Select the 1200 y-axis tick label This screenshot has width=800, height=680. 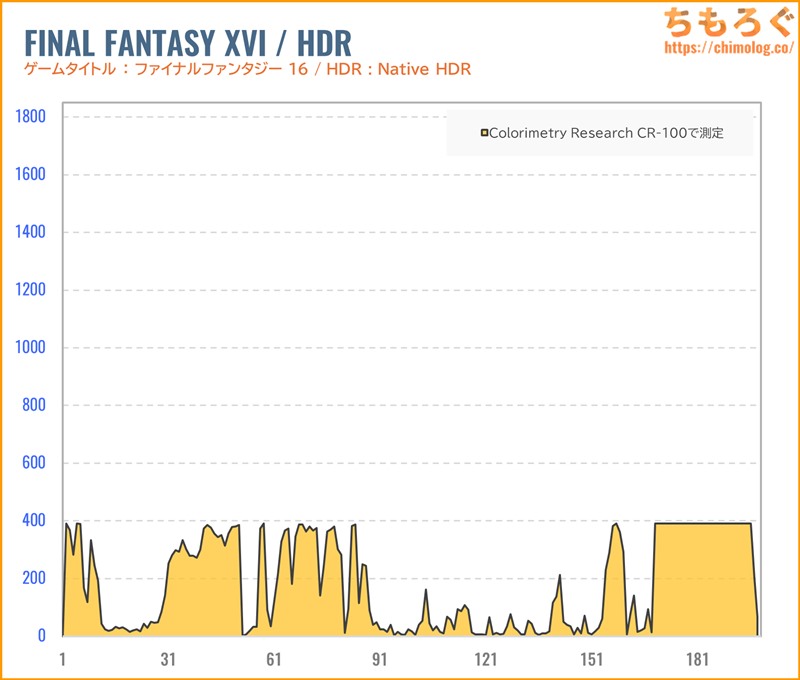[x=30, y=291]
